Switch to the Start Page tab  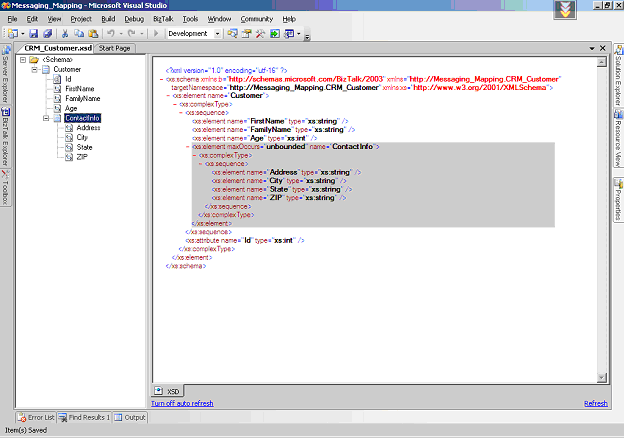pos(115,48)
